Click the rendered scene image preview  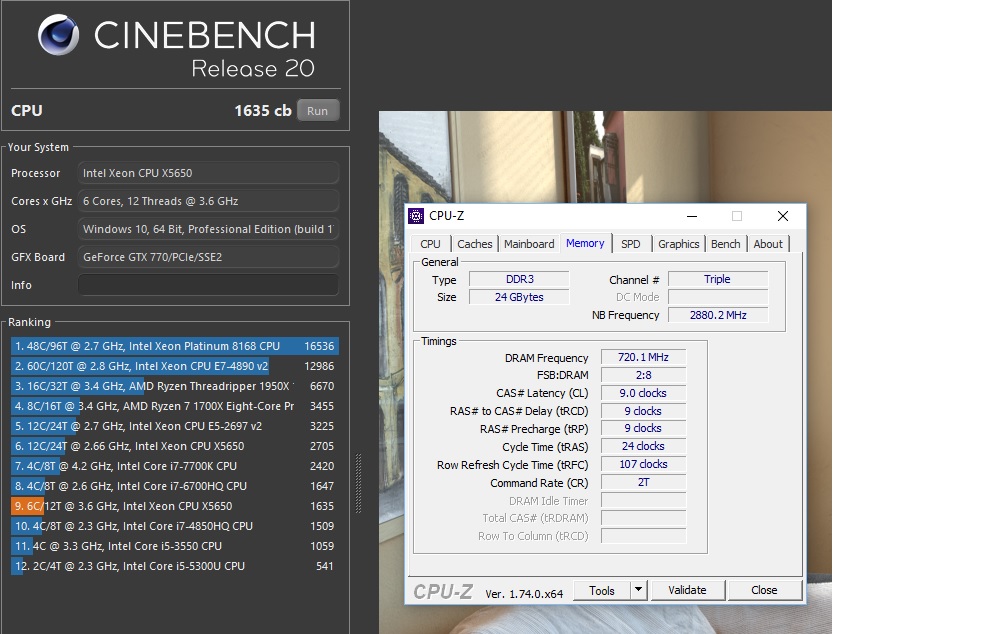[x=604, y=372]
